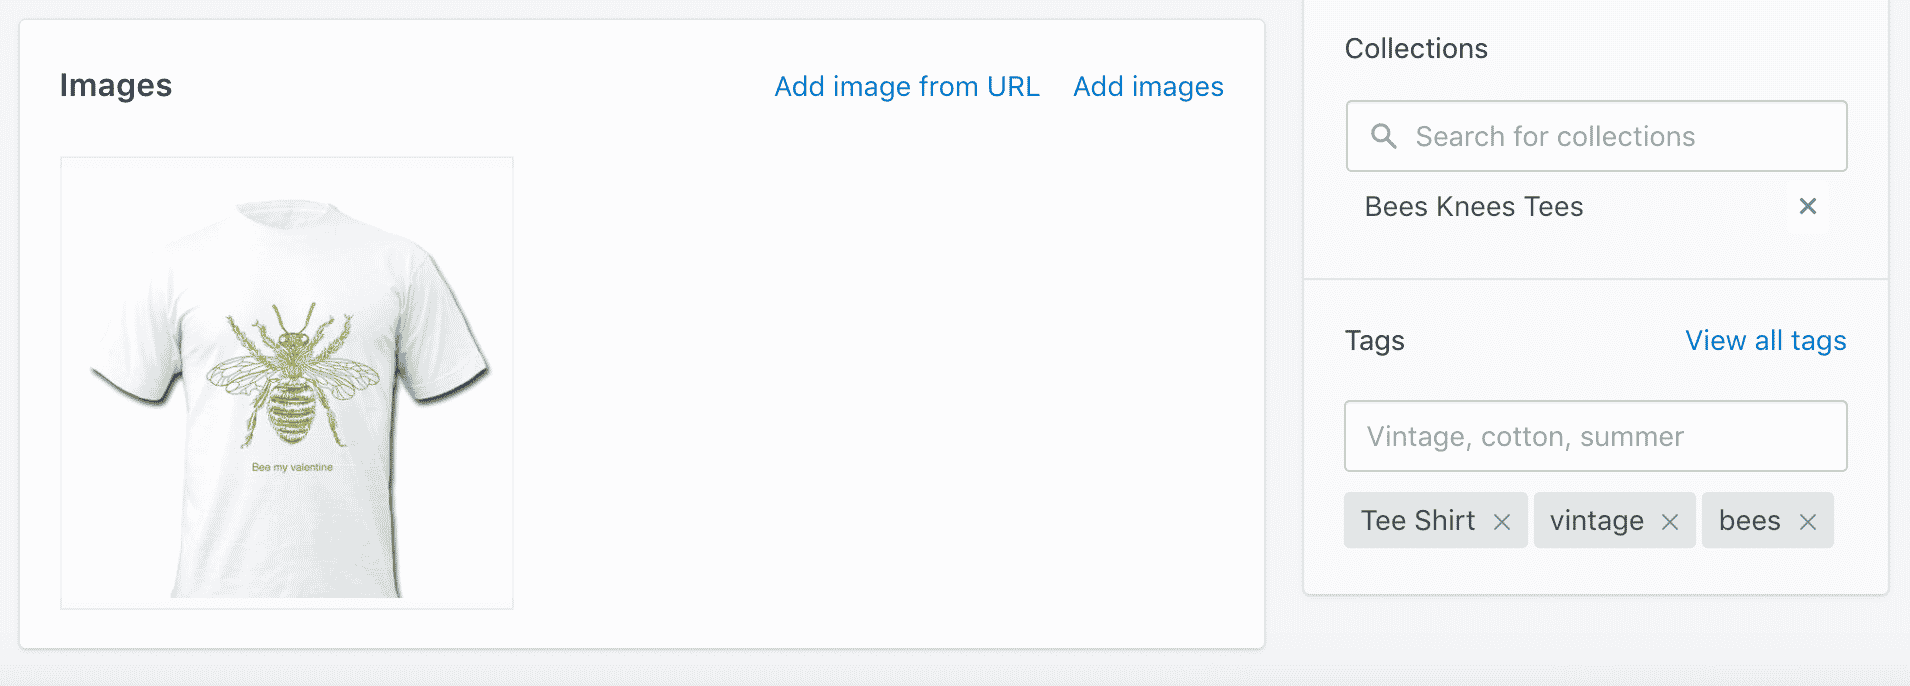The width and height of the screenshot is (1910, 686).
Task: Click Add image from URL
Action: tap(907, 87)
